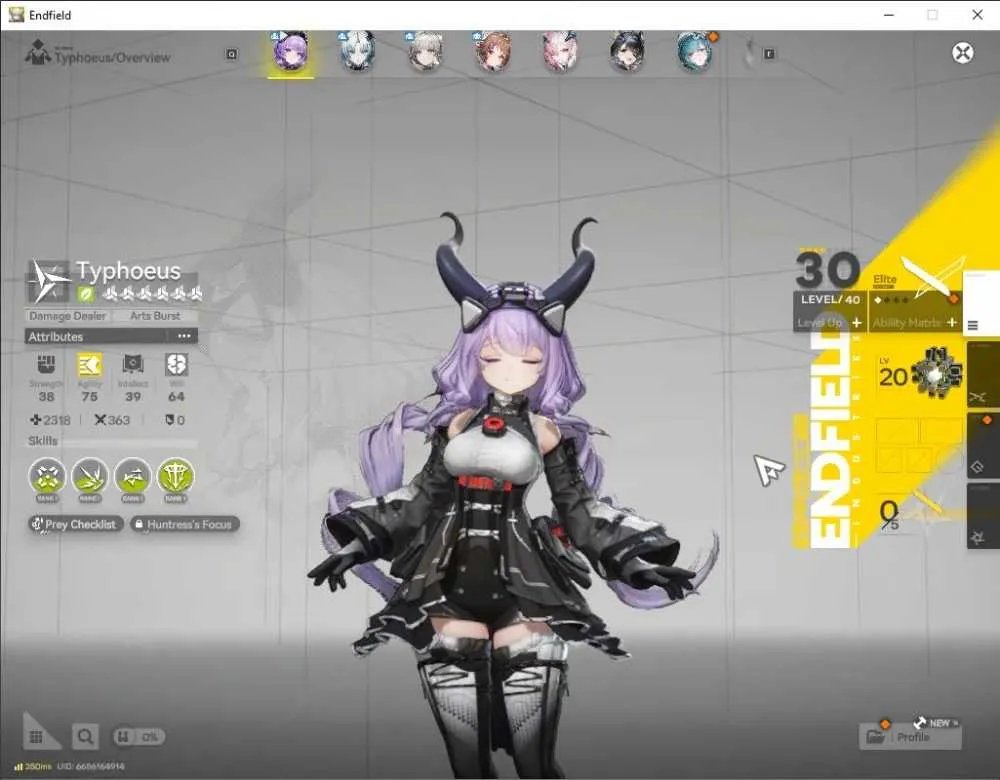The width and height of the screenshot is (1000, 780).
Task: Switch to the silver-haired operator portrait with black headwear
Action: [357, 51]
